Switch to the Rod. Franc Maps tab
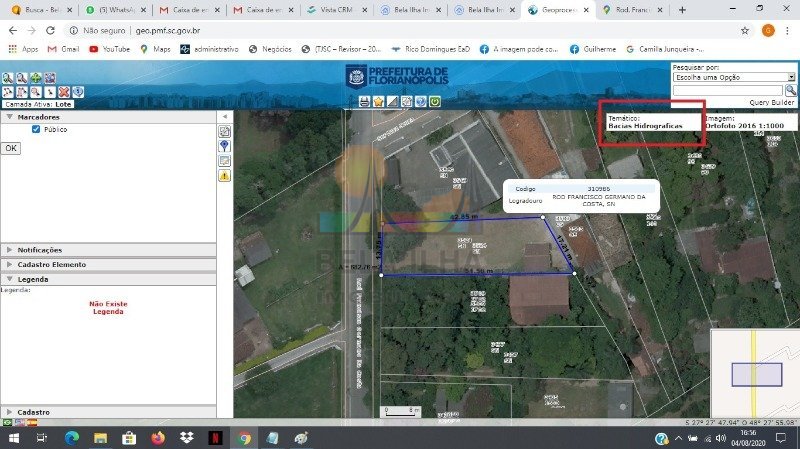This screenshot has width=800, height=449. (633, 10)
